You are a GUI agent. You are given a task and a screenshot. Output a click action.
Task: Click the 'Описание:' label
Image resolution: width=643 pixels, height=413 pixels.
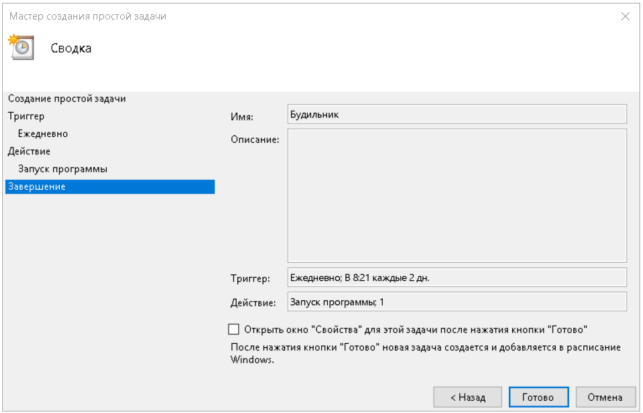(x=255, y=140)
